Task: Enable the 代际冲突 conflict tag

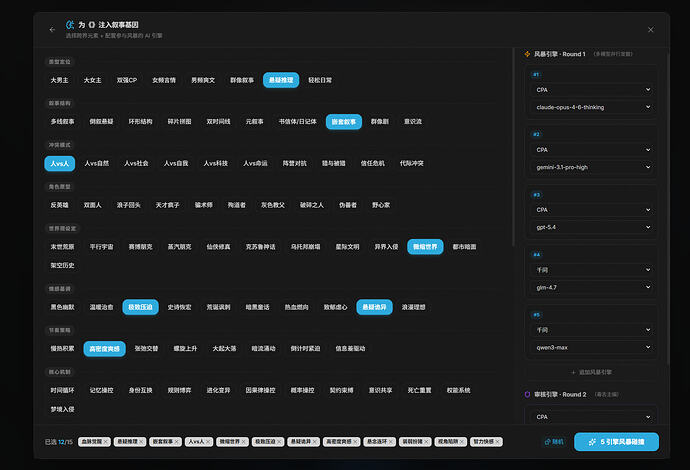Action: 411,163
